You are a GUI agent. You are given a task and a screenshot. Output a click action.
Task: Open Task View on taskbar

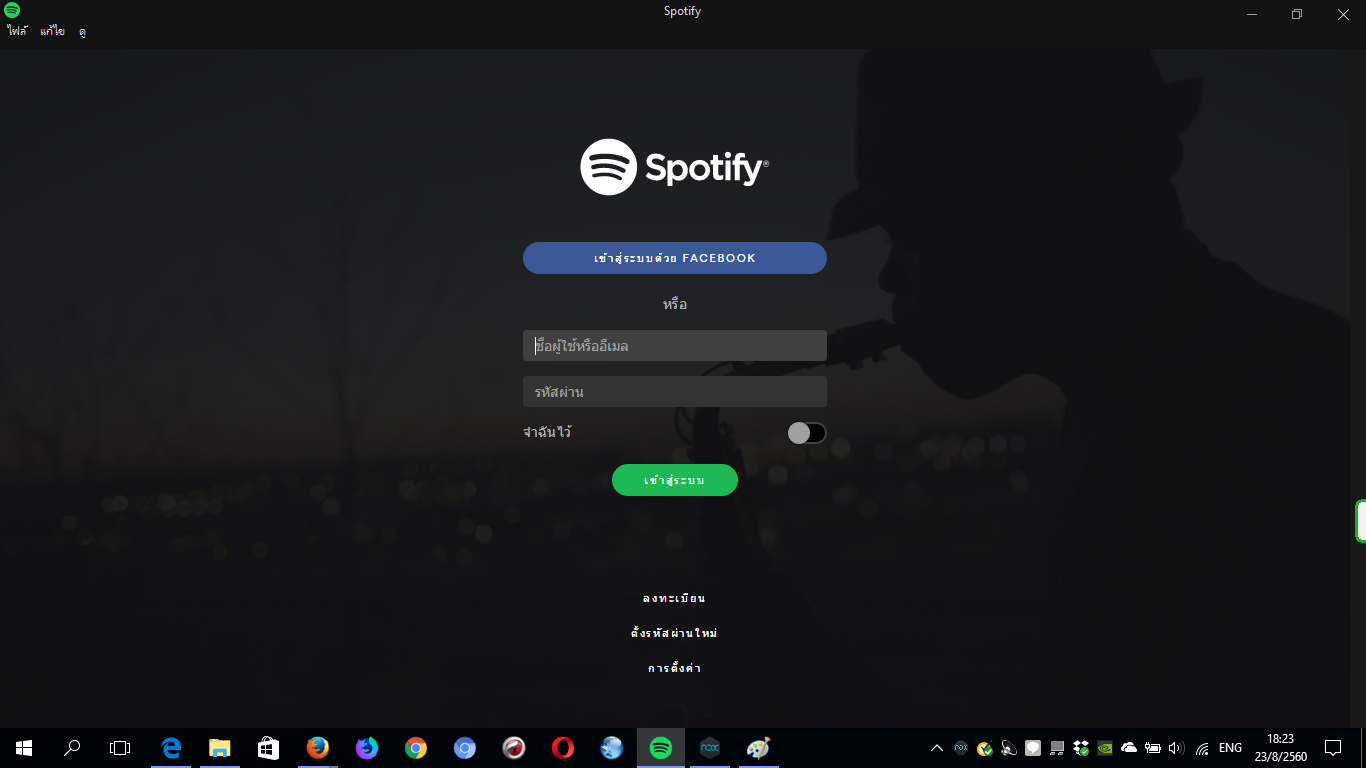pyautogui.click(x=120, y=747)
